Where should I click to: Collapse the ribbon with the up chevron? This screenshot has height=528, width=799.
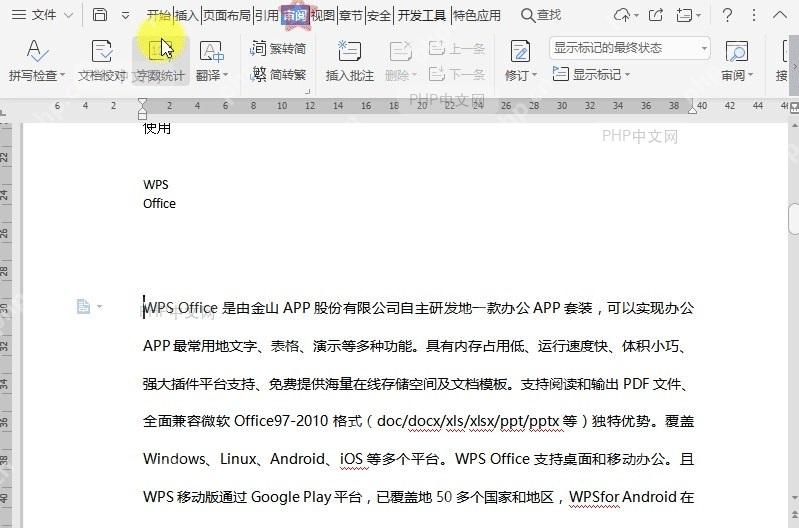point(780,15)
